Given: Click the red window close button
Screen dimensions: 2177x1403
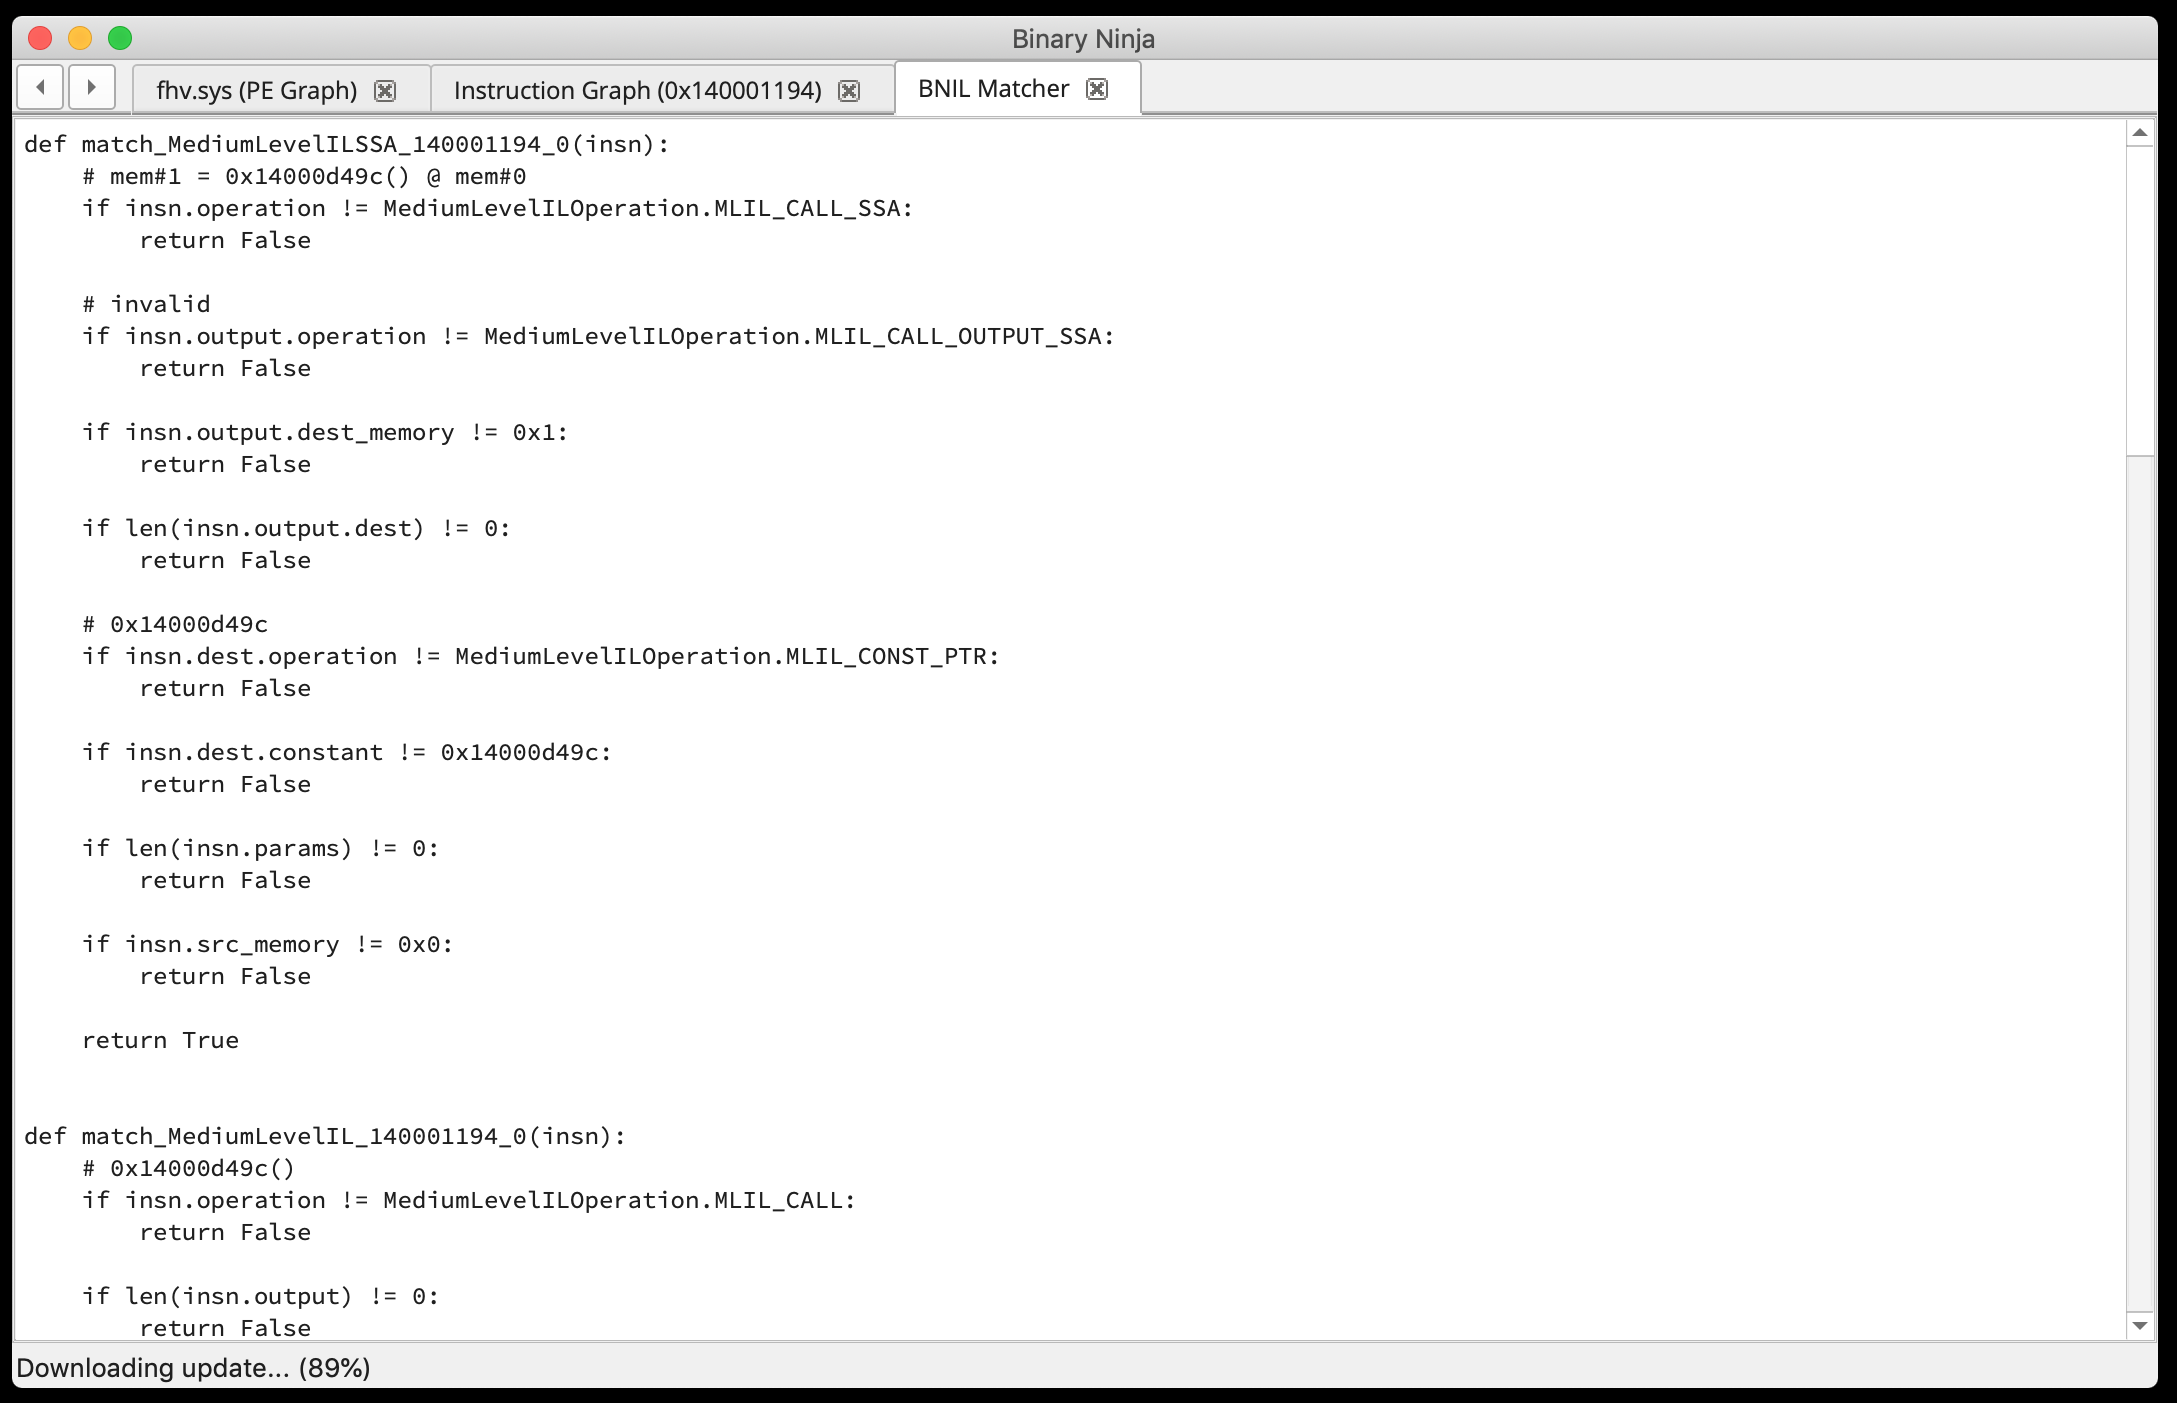Looking at the screenshot, I should point(40,38).
